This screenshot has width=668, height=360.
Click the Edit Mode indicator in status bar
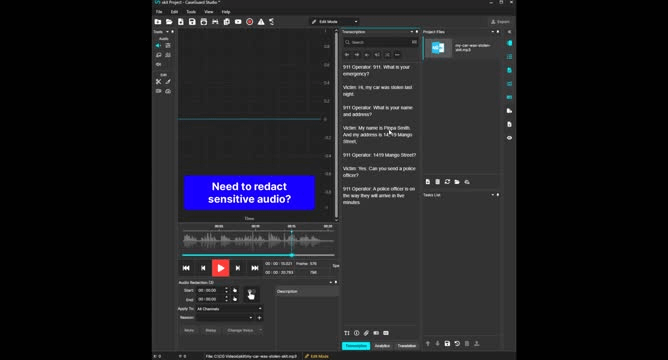coord(317,356)
